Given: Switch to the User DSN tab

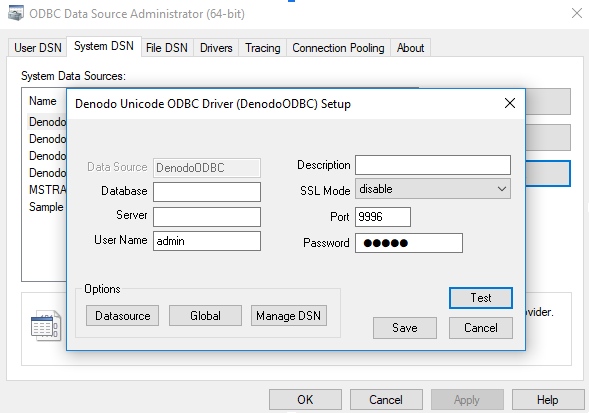Looking at the screenshot, I should (38, 48).
